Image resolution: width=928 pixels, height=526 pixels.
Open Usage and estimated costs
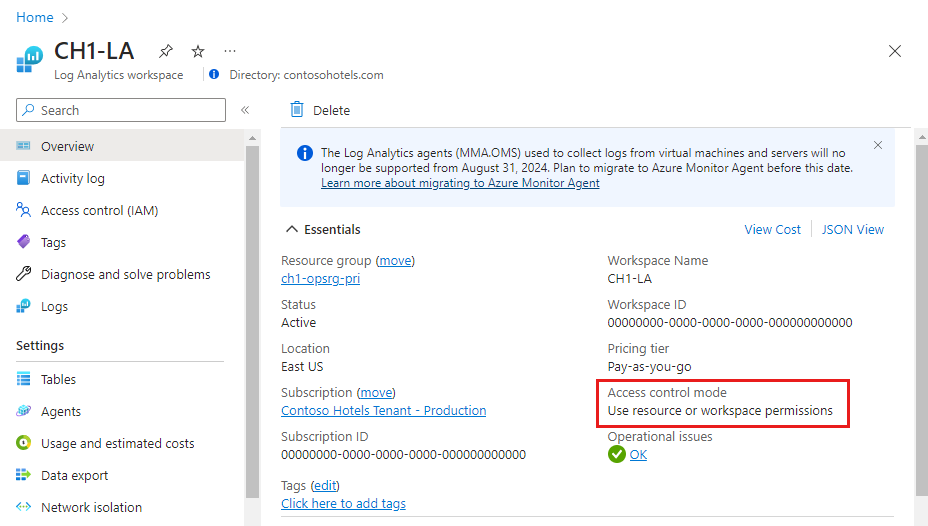pos(117,443)
